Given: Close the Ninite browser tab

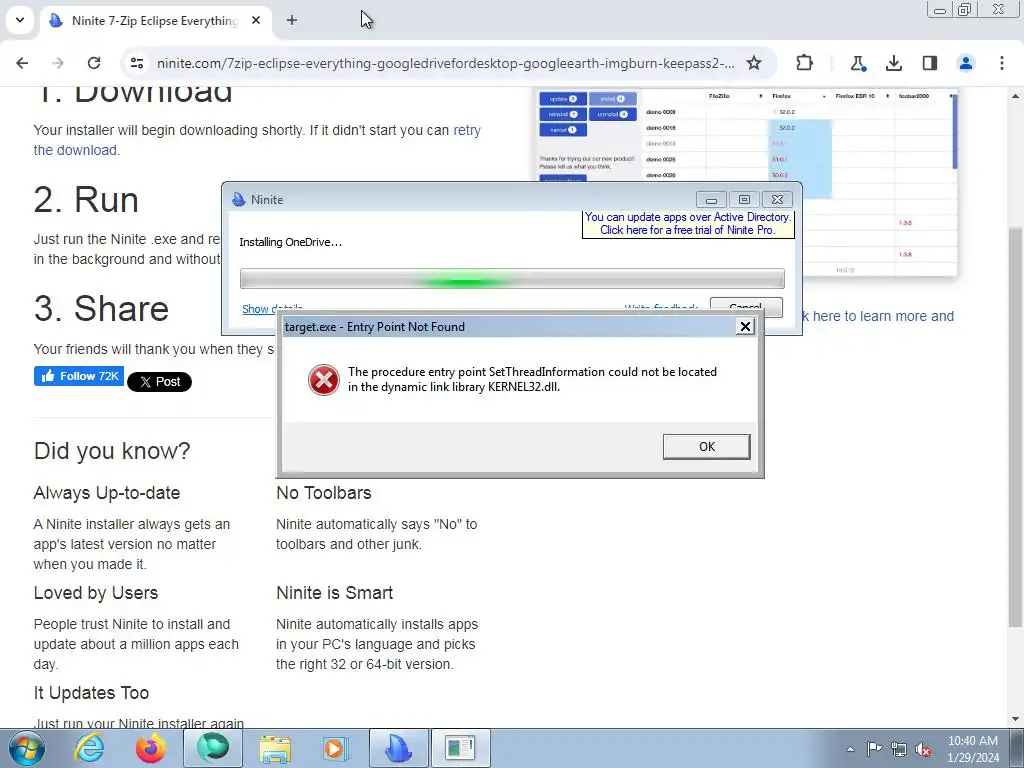Looking at the screenshot, I should click(256, 20).
